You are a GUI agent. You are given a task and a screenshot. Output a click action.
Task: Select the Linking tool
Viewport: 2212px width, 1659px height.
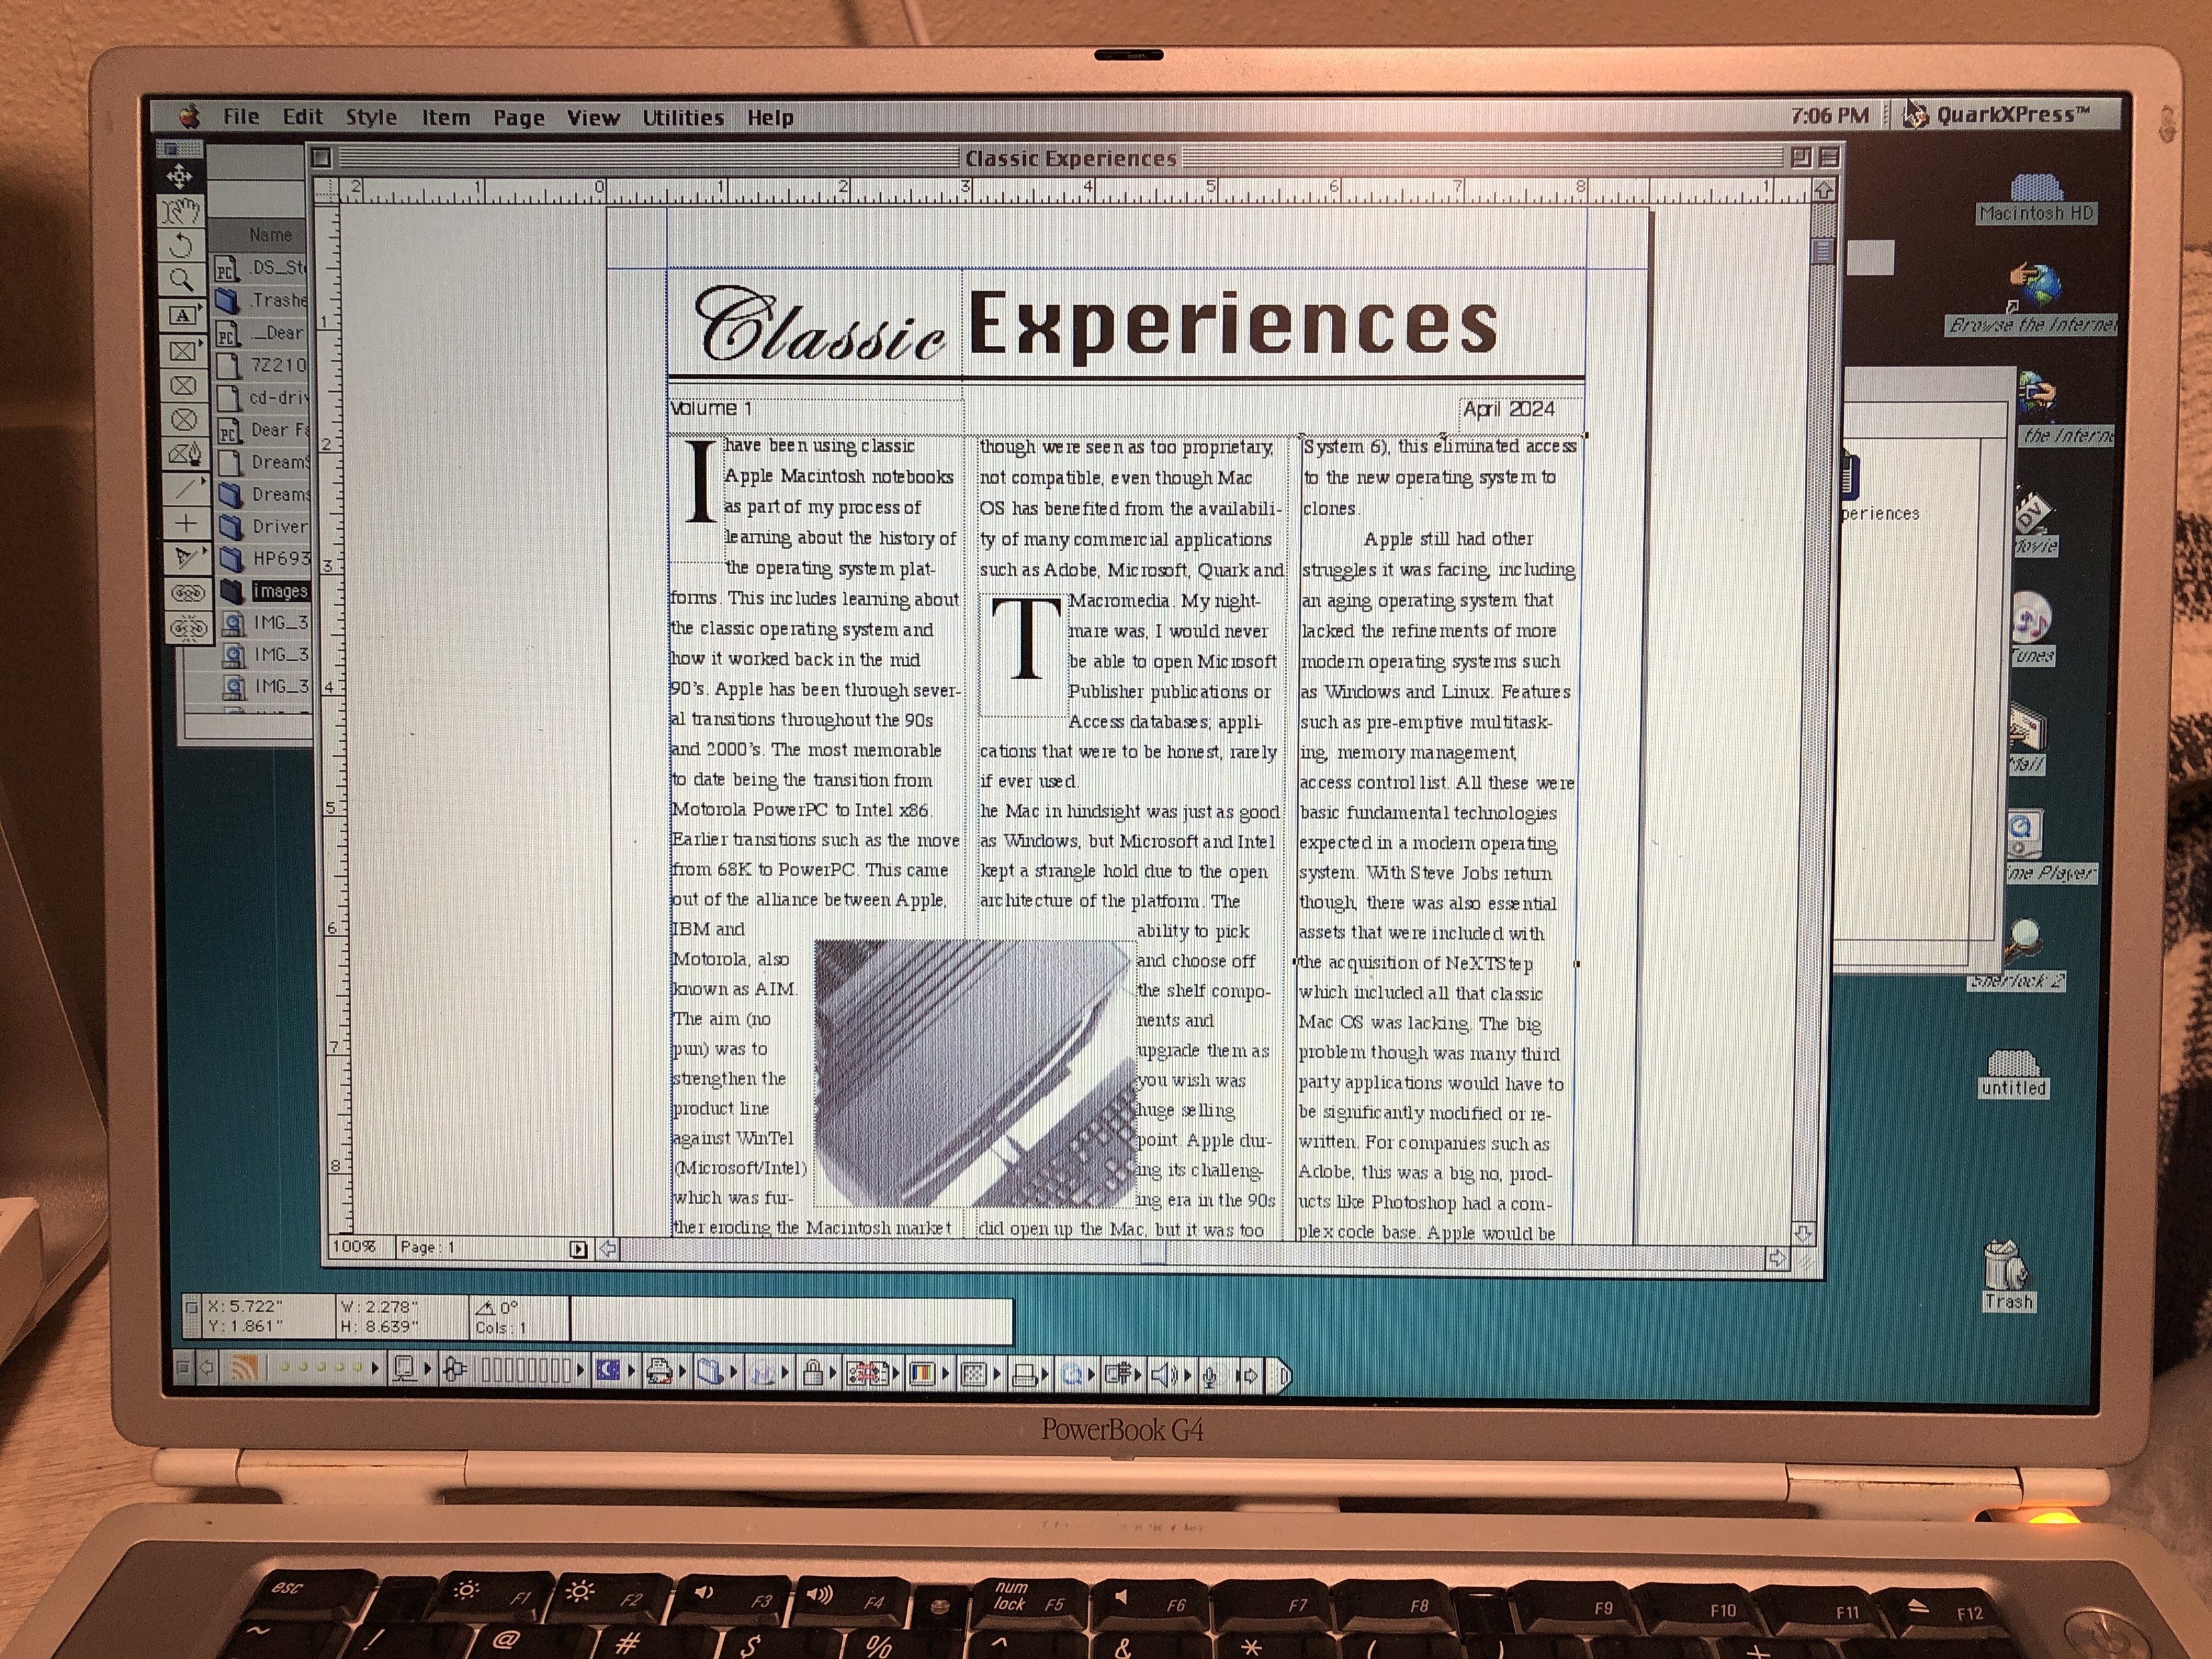pyautogui.click(x=188, y=593)
